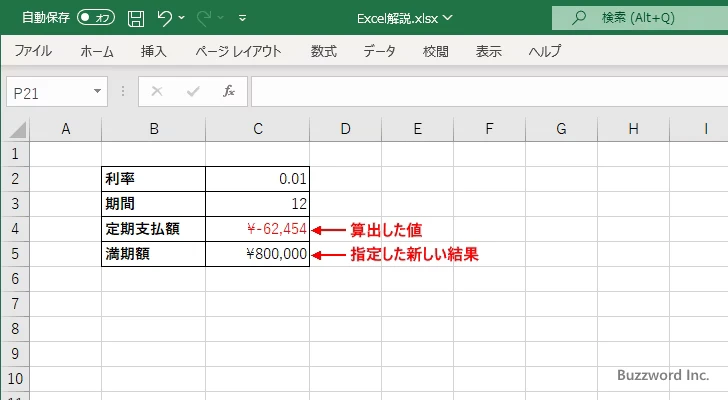Select the cell showing ¥-62,454
This screenshot has height=400, width=728.
click(x=258, y=229)
